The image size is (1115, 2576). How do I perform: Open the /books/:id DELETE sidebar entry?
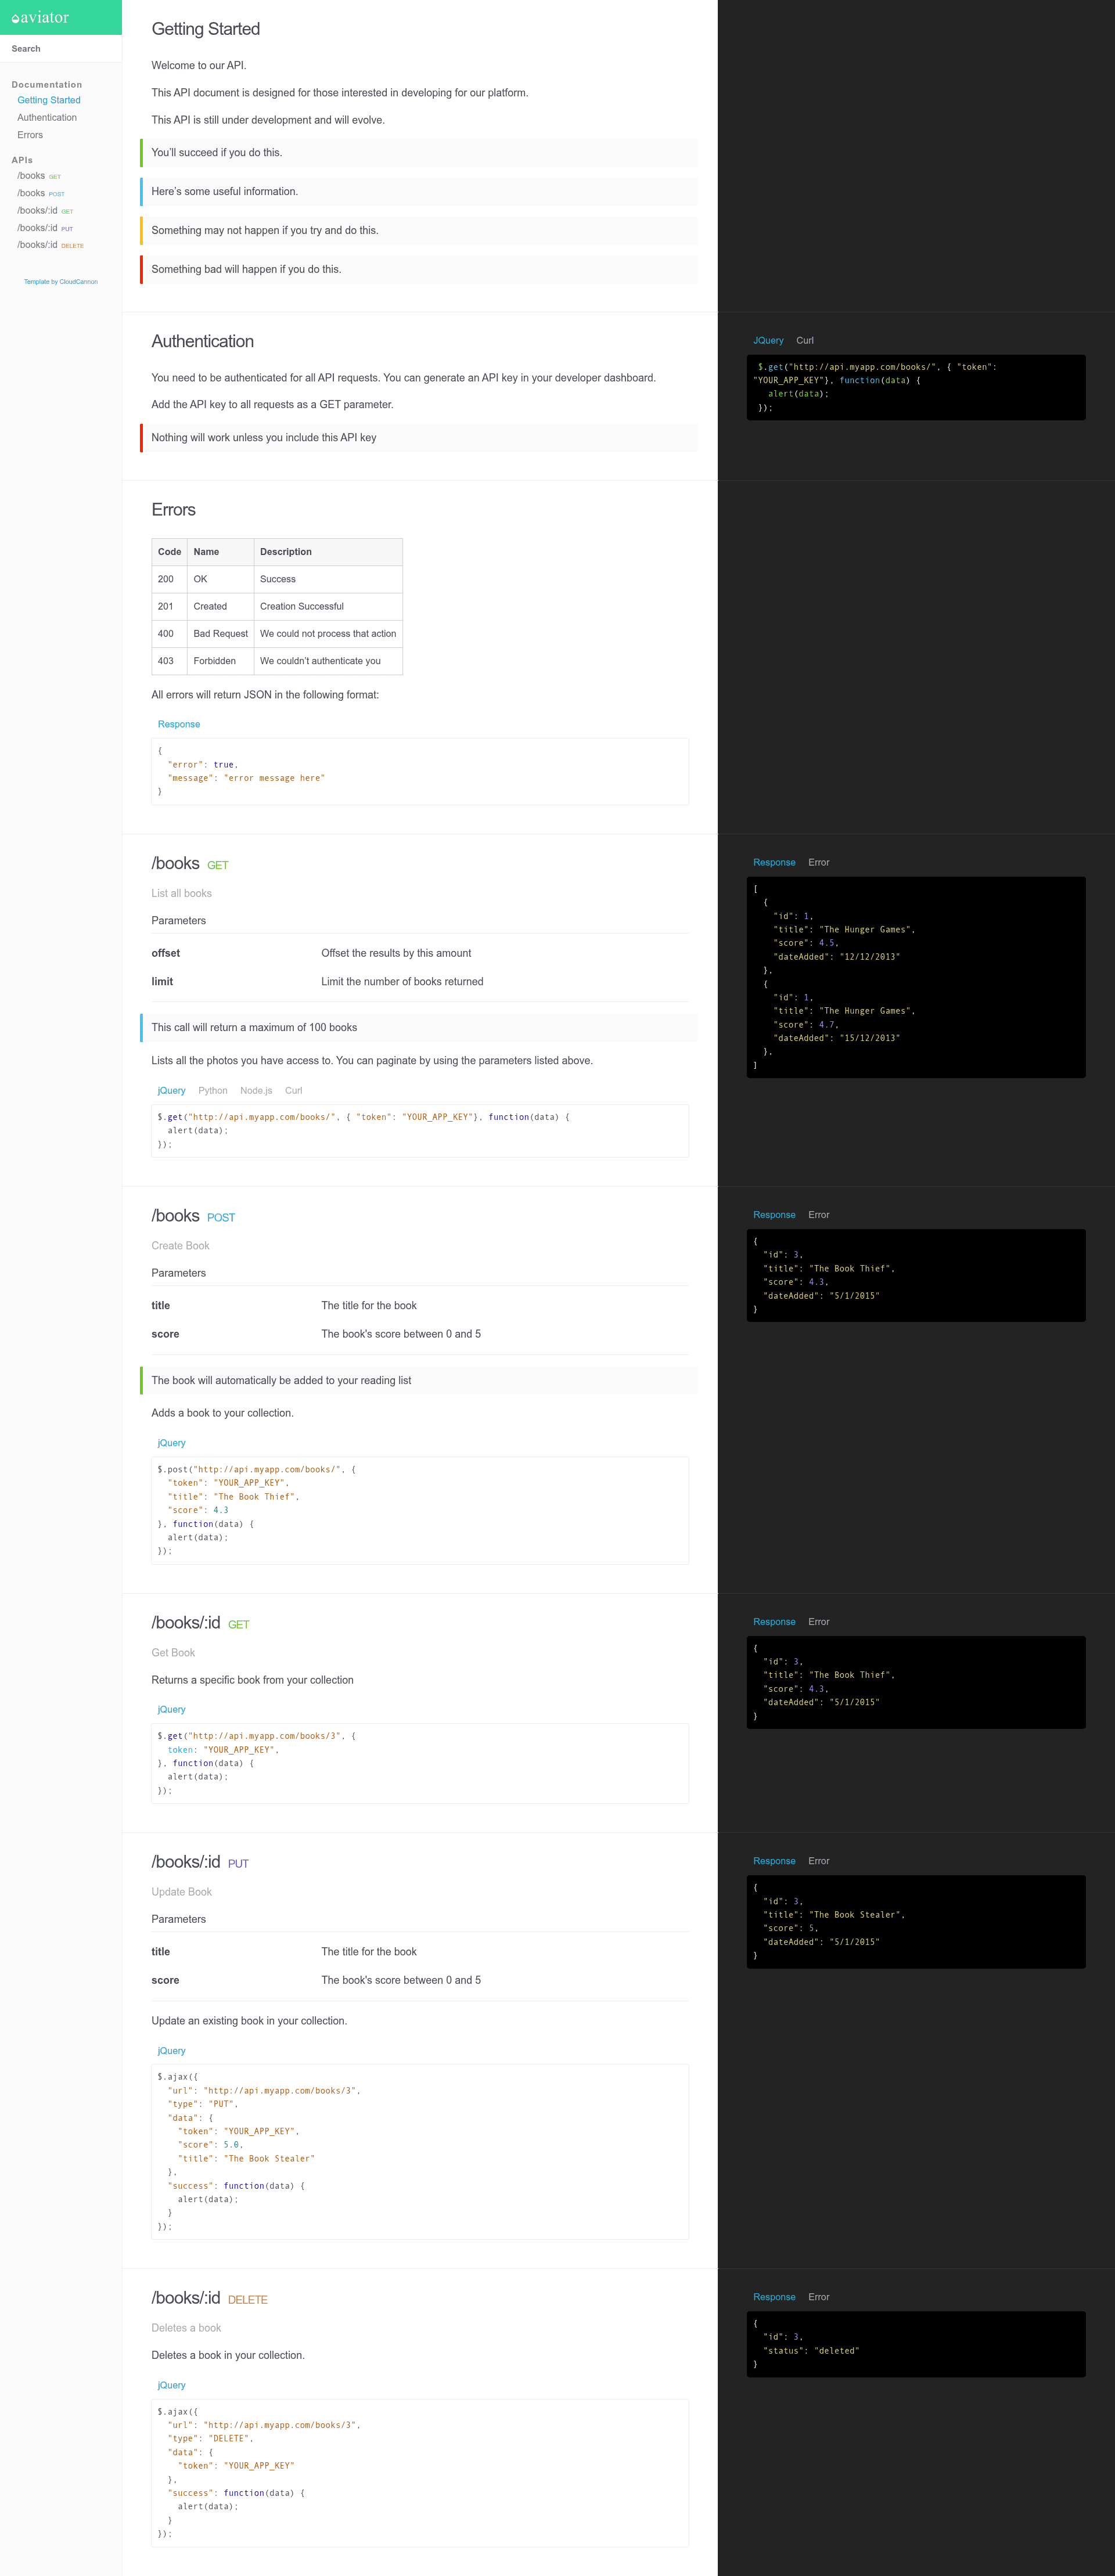coord(50,245)
